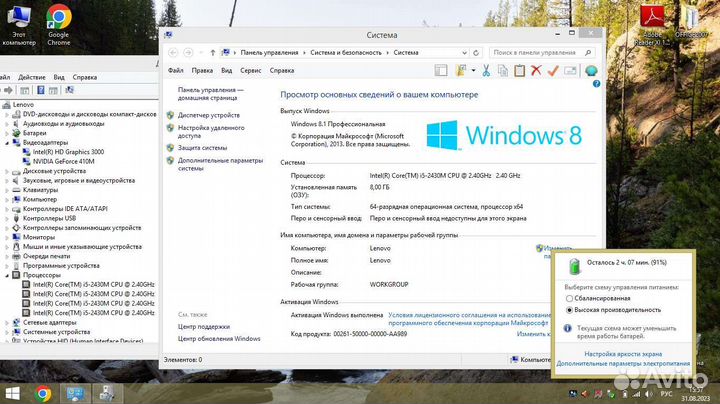Select Контроллеры USB tree item
720x404 pixels.
point(49,219)
